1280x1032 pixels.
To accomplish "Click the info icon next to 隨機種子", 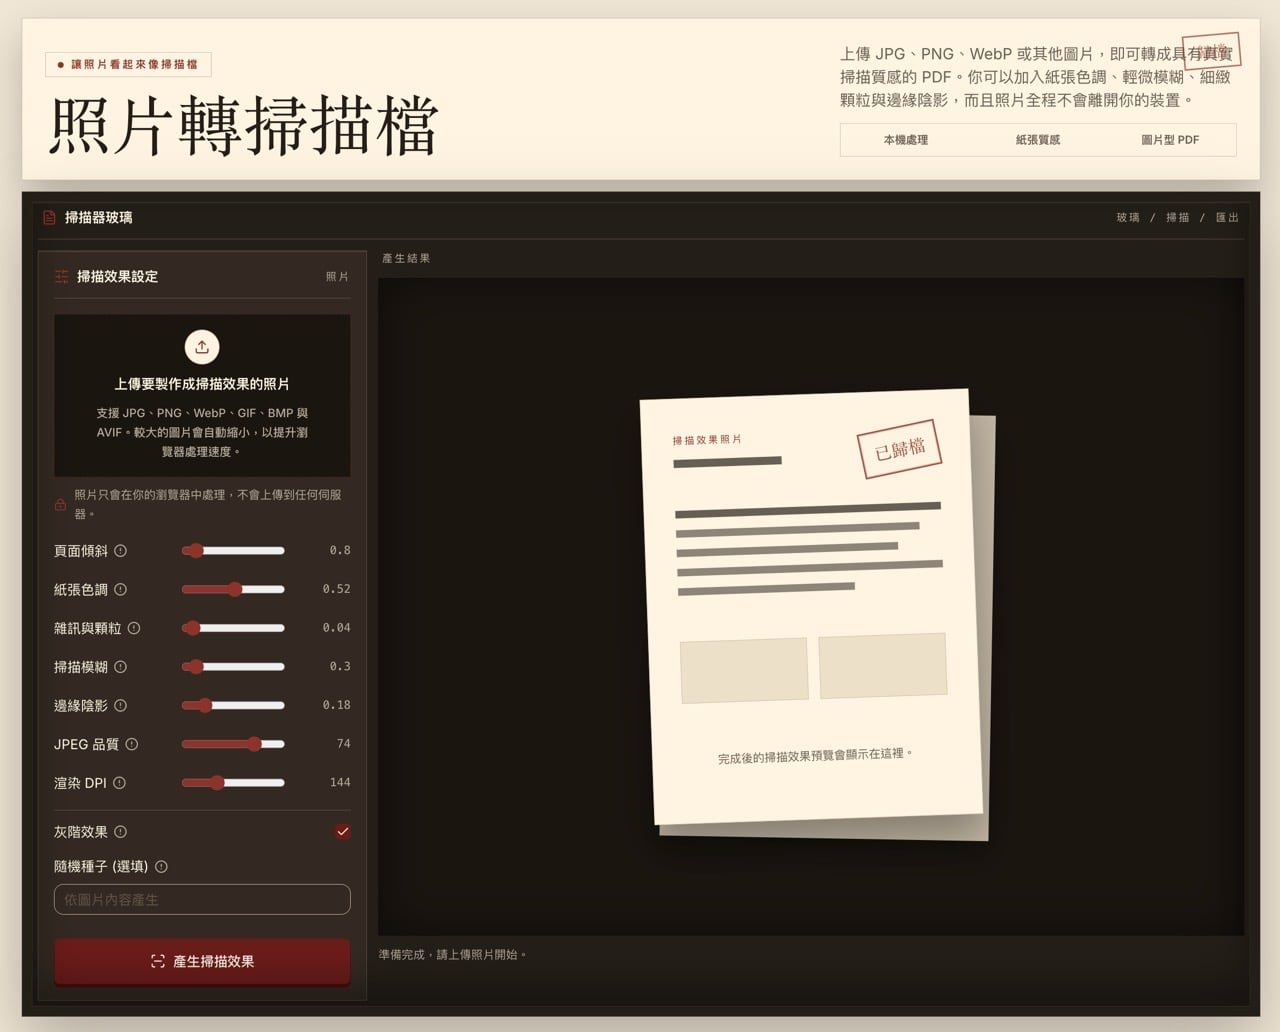I will pos(161,867).
